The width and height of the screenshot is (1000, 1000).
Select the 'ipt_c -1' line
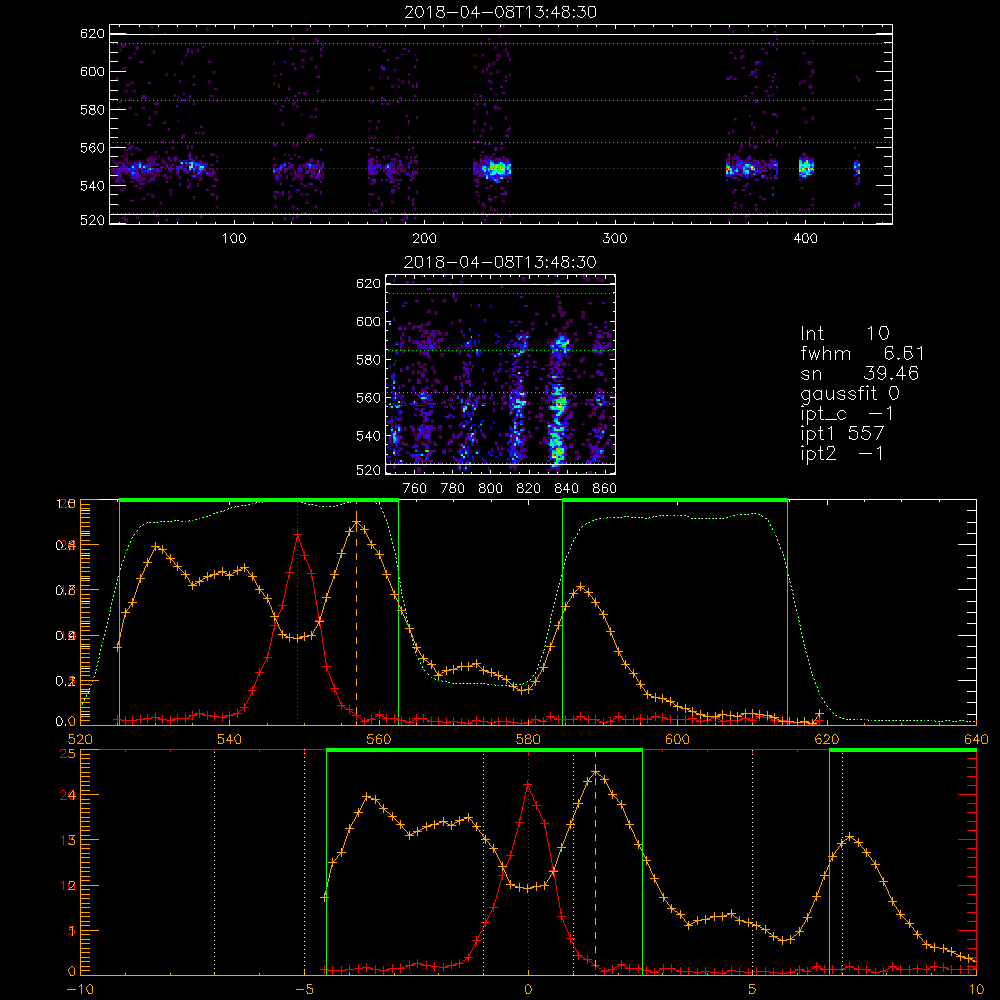click(847, 414)
